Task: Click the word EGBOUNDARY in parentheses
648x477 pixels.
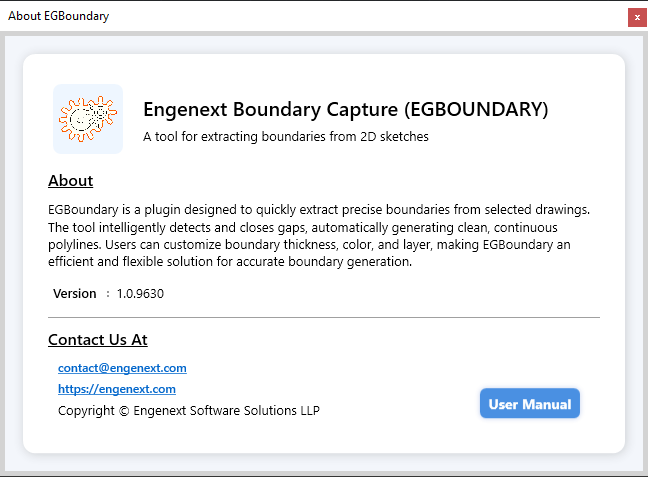Action: coord(476,110)
